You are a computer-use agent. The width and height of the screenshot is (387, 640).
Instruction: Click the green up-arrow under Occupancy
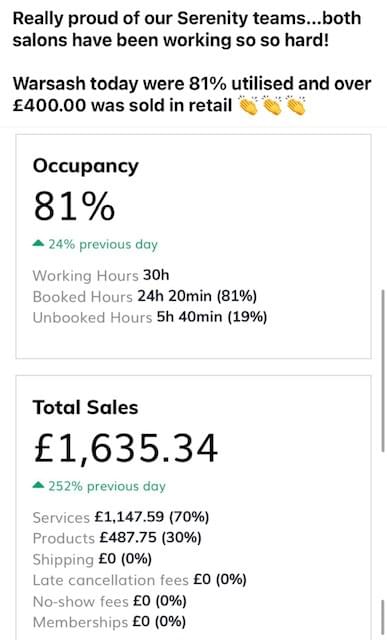tap(38, 244)
